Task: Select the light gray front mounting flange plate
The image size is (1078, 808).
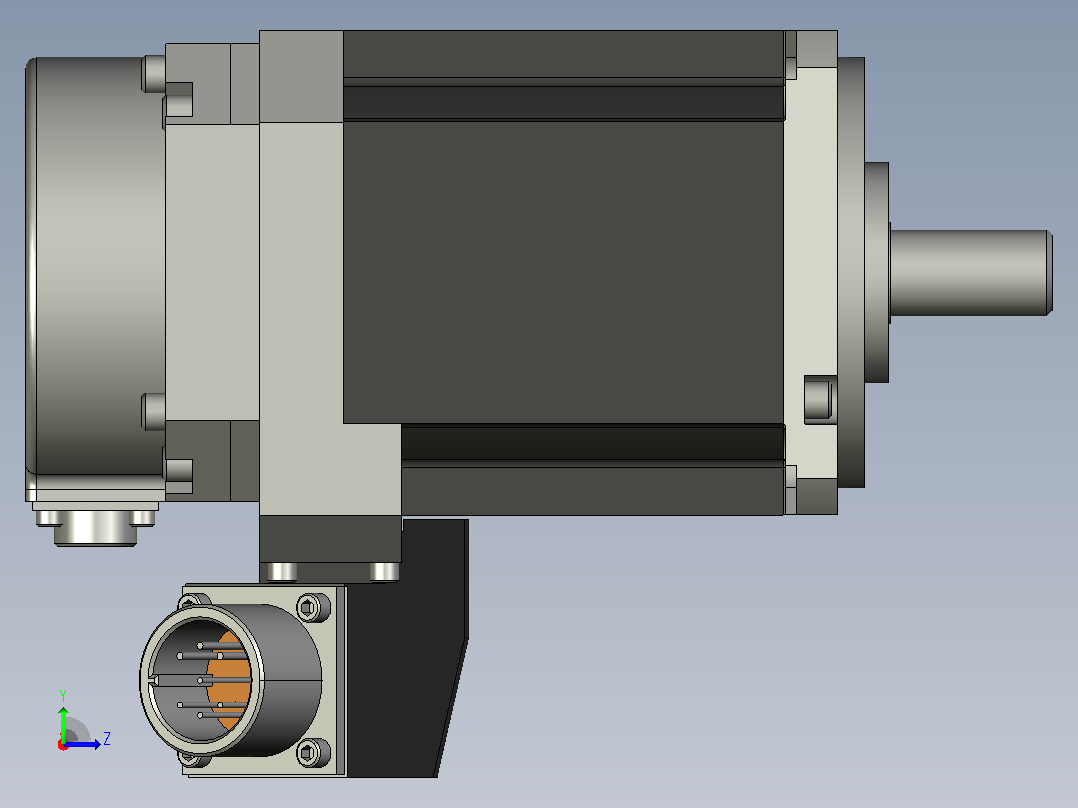Action: point(811,272)
